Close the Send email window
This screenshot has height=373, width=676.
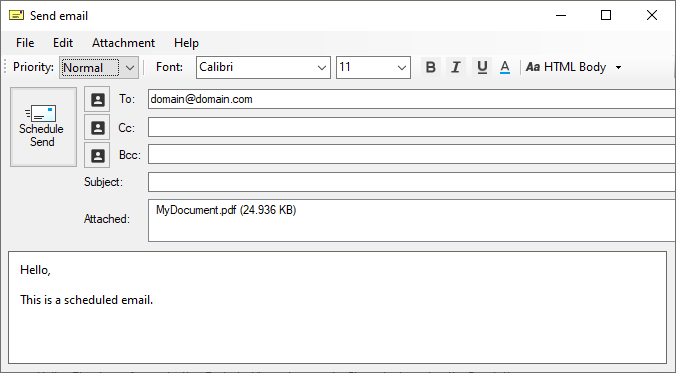tap(652, 16)
